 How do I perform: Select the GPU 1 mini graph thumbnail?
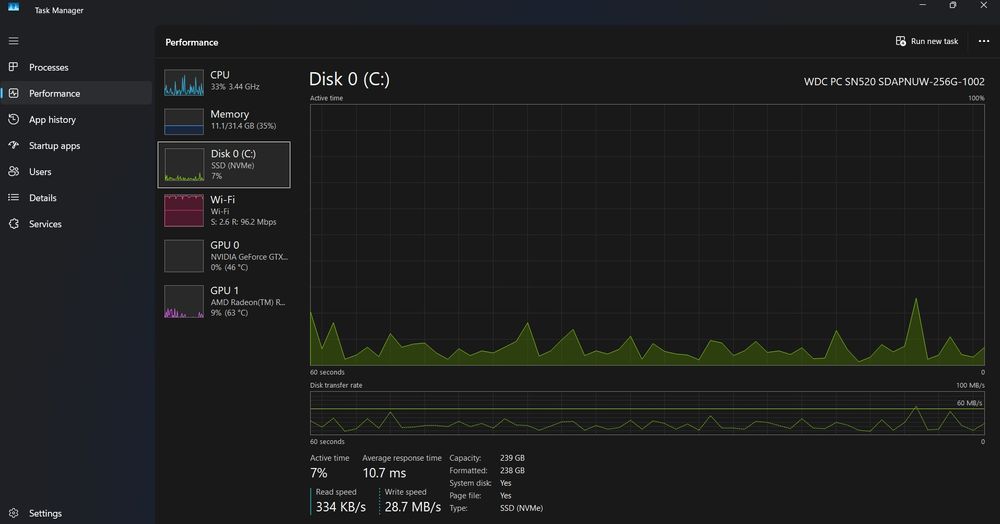point(184,302)
